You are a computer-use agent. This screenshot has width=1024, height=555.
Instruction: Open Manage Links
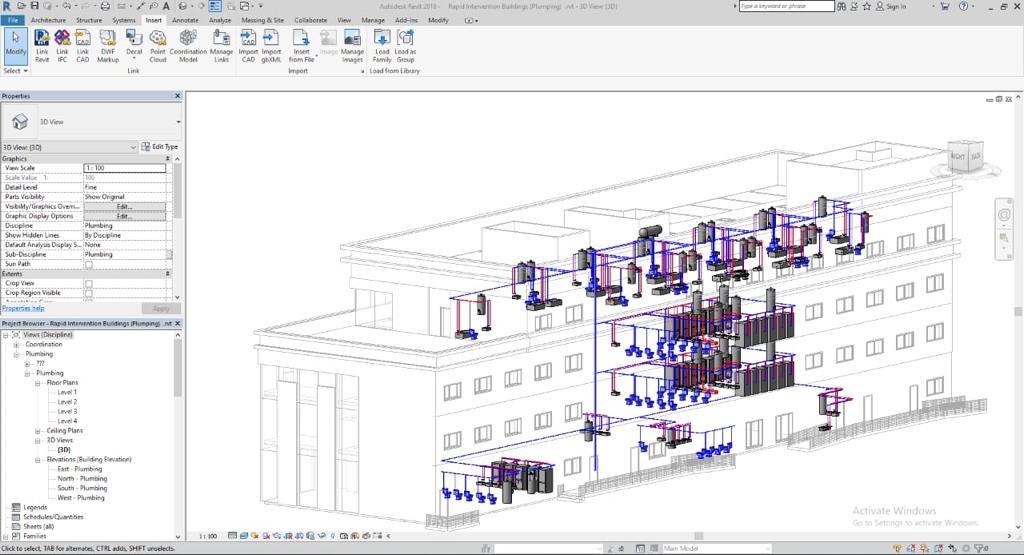[221, 46]
